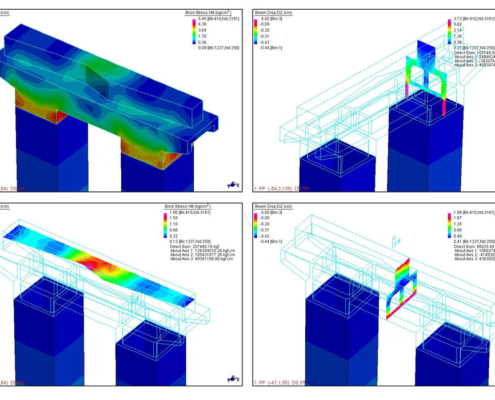The width and height of the screenshot is (495, 400).
Task: Click the Brick Stress VM legend title in top-left viewport
Action: point(208,13)
